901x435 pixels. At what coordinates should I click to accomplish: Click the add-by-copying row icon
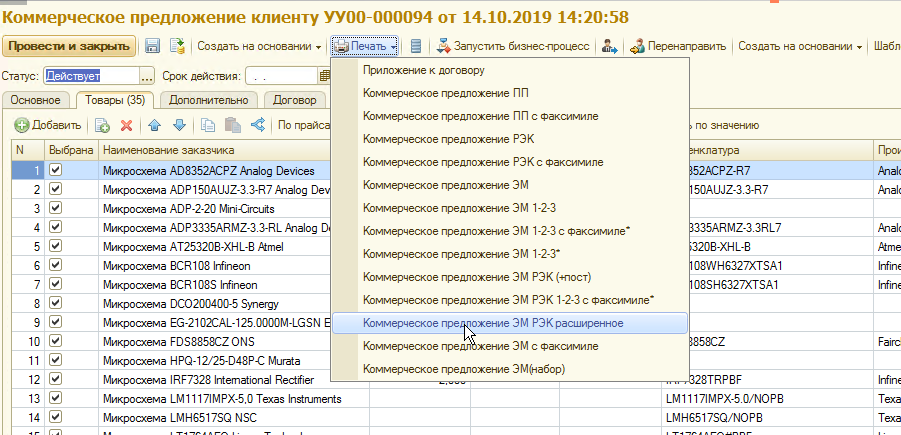coord(102,125)
